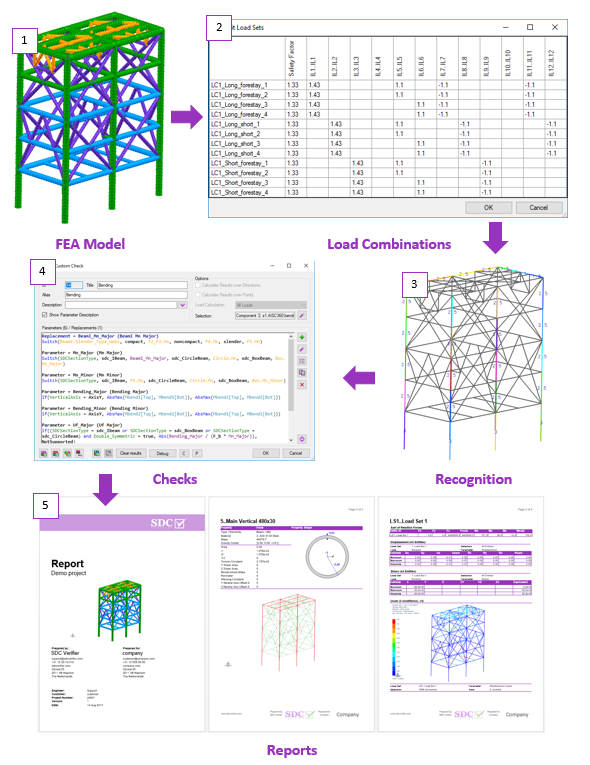
Task: Edit the parameter with the pencil icon beside the formula list
Action: pyautogui.click(x=302, y=349)
